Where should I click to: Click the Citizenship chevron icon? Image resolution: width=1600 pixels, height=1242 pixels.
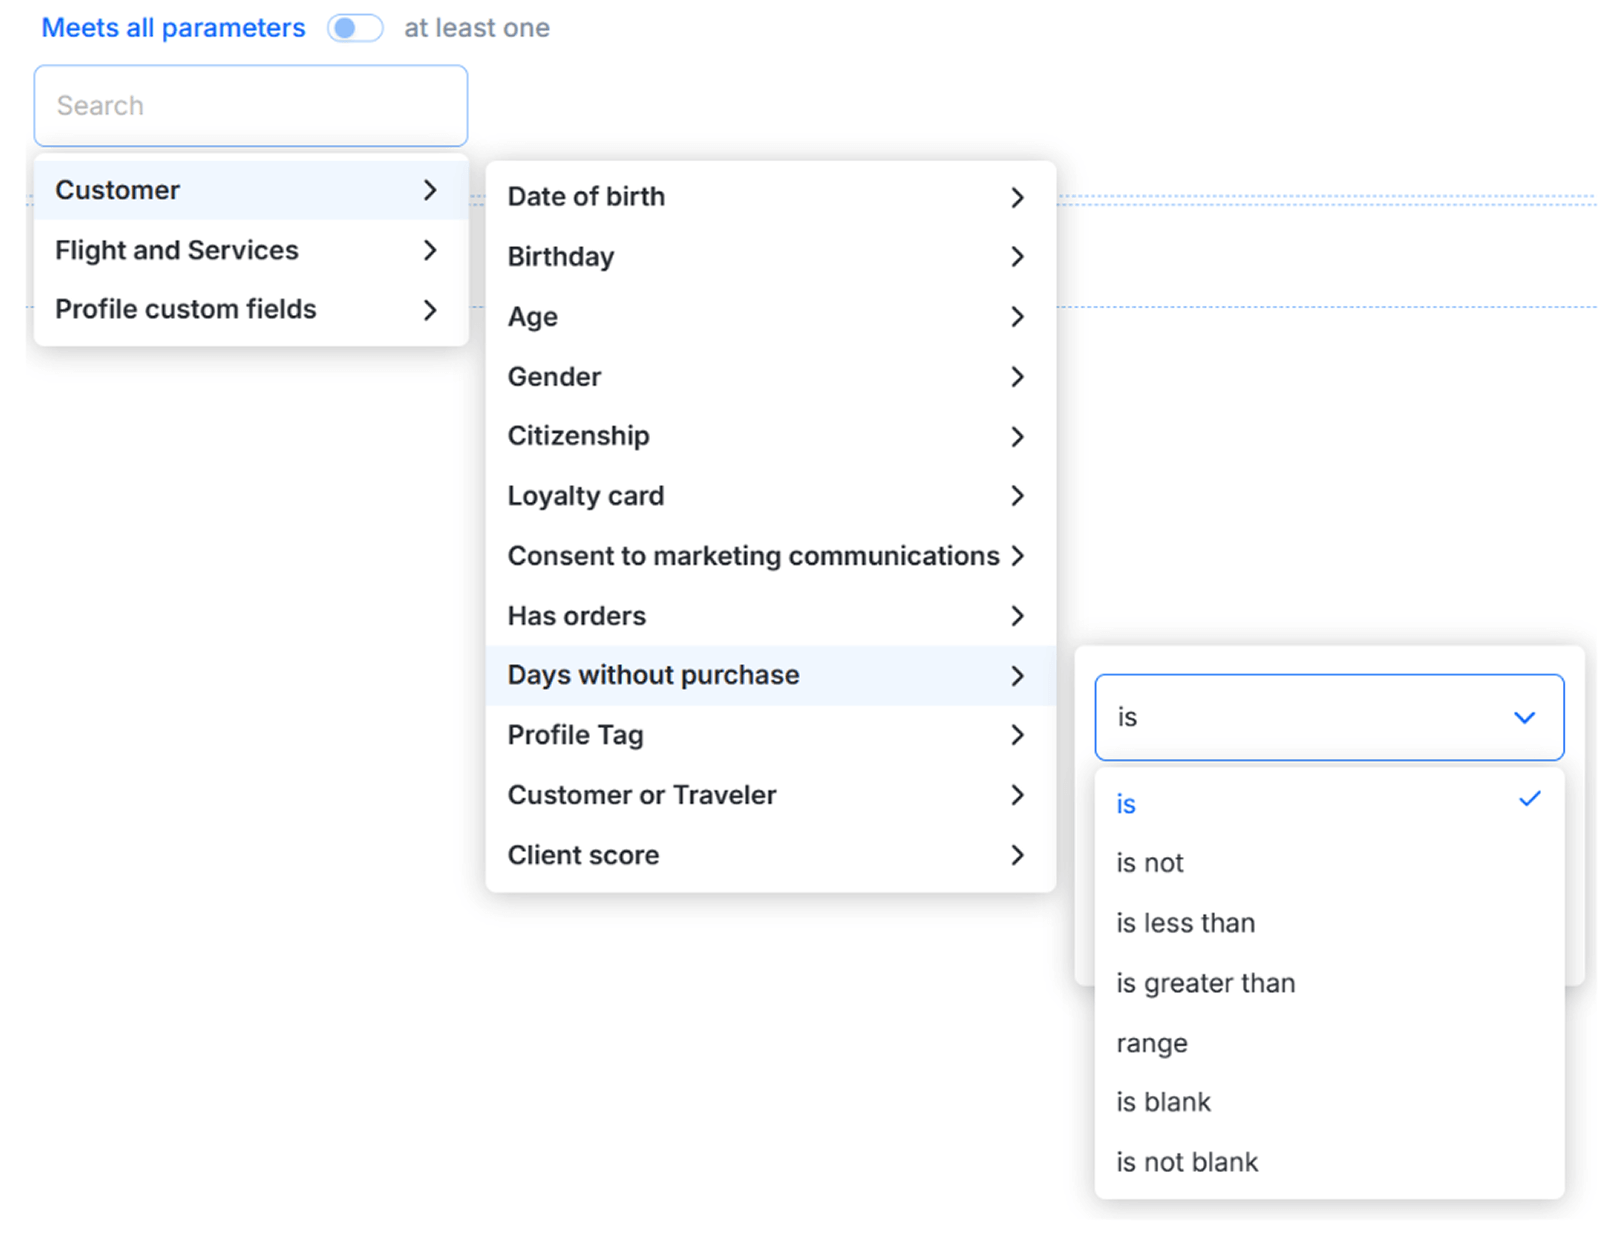coord(1017,437)
